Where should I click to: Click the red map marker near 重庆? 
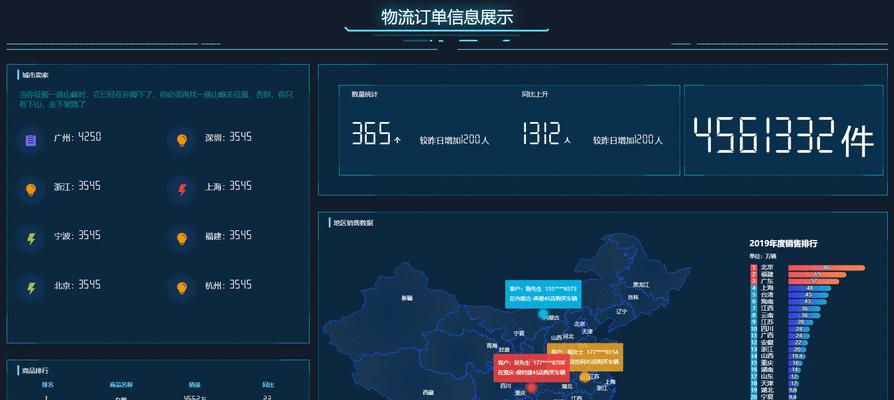pos(532,388)
